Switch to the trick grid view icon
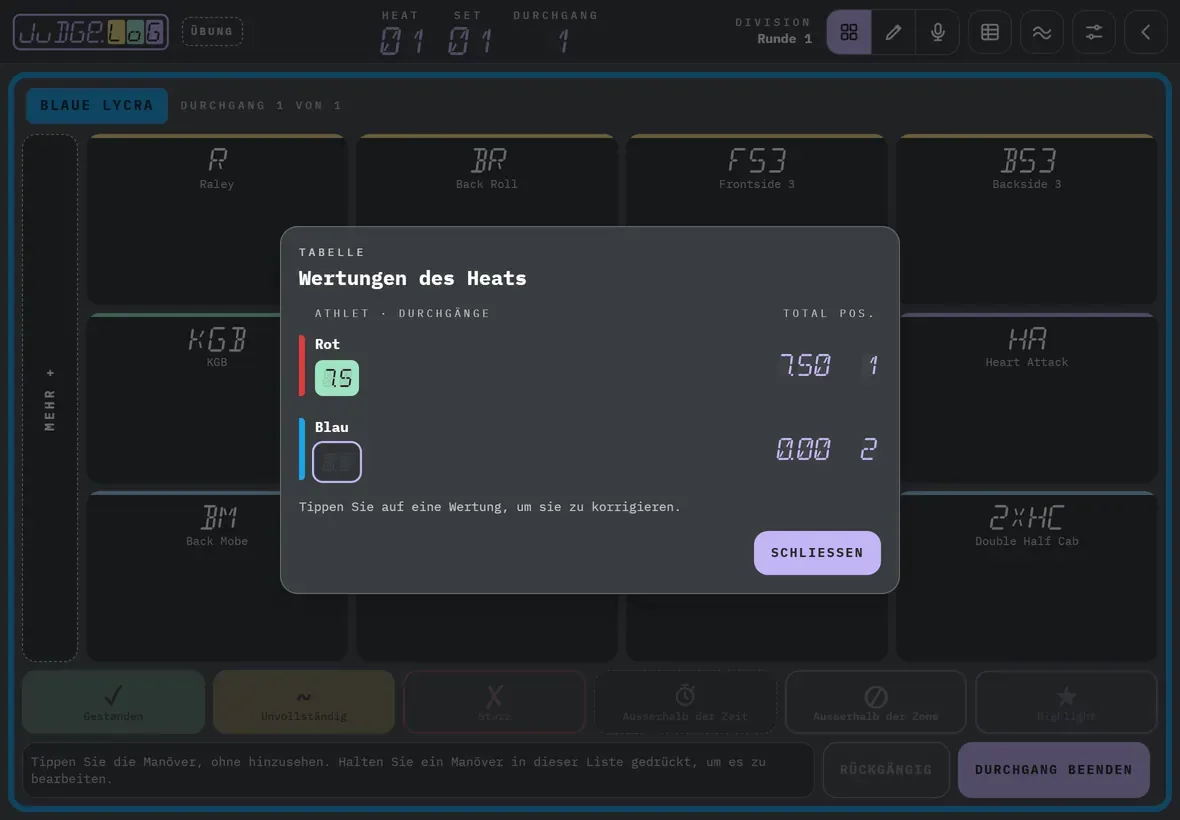 point(849,32)
